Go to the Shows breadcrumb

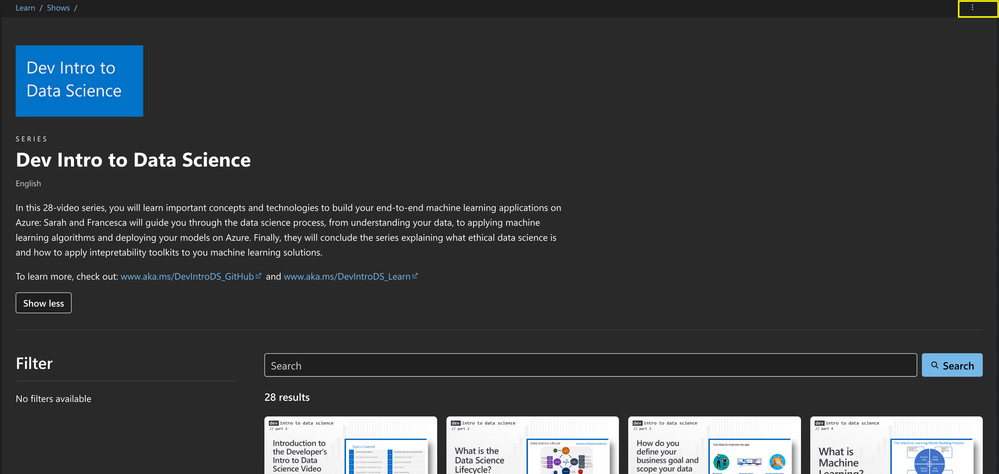tap(58, 8)
